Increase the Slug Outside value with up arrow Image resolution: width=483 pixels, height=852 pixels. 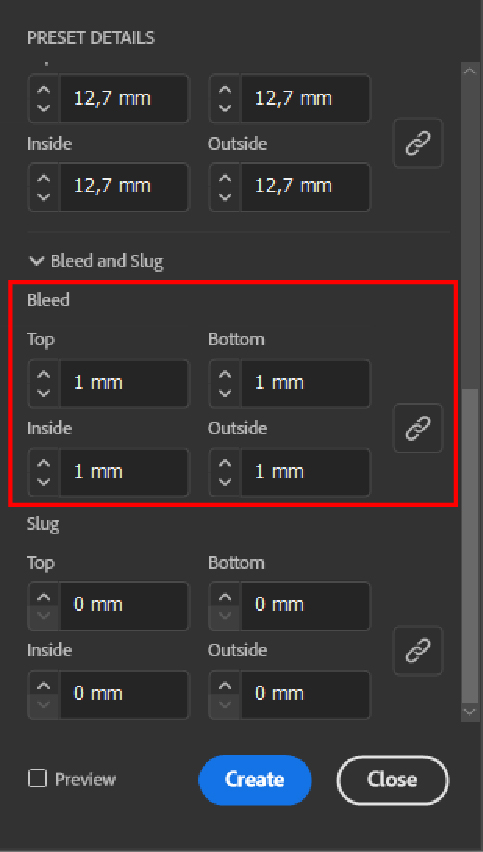pos(225,686)
